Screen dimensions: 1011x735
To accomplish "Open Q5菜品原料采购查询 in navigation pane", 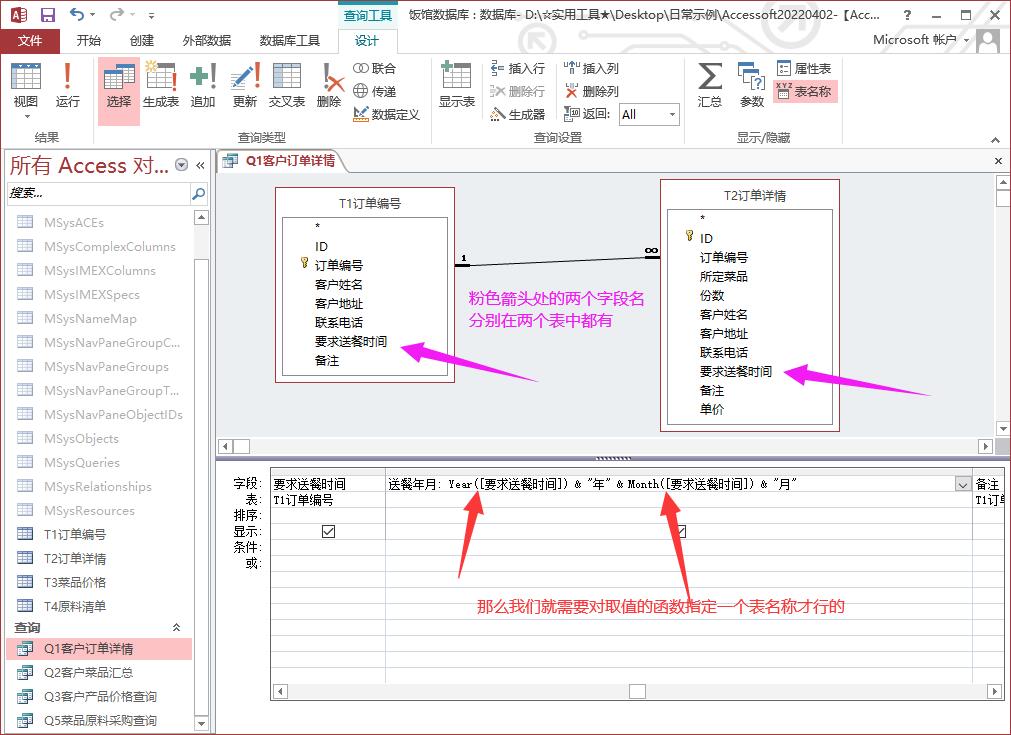I will (x=100, y=720).
